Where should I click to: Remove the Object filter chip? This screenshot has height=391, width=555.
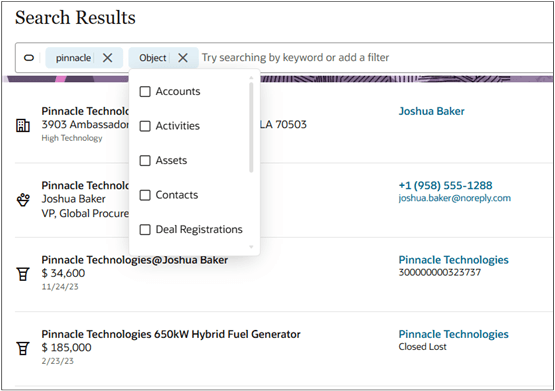click(183, 58)
